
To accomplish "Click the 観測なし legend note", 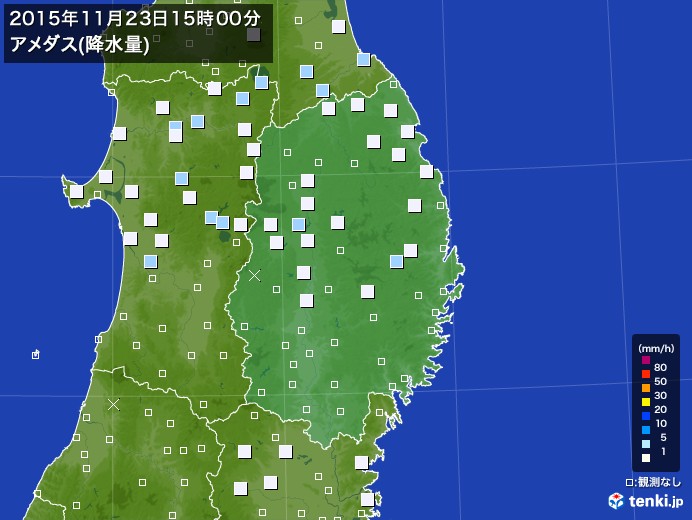I will click(x=653, y=482).
